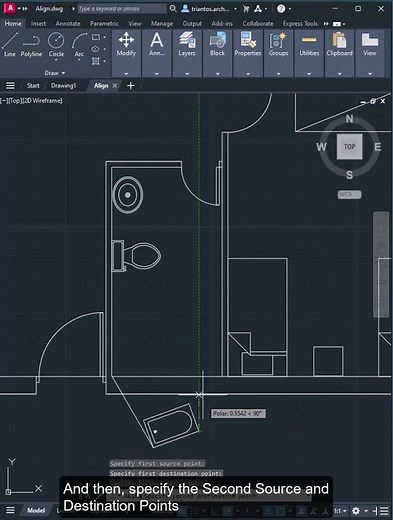Rotate view to East on ViewCube
Screen dimensions: 393x520
(x=377, y=147)
